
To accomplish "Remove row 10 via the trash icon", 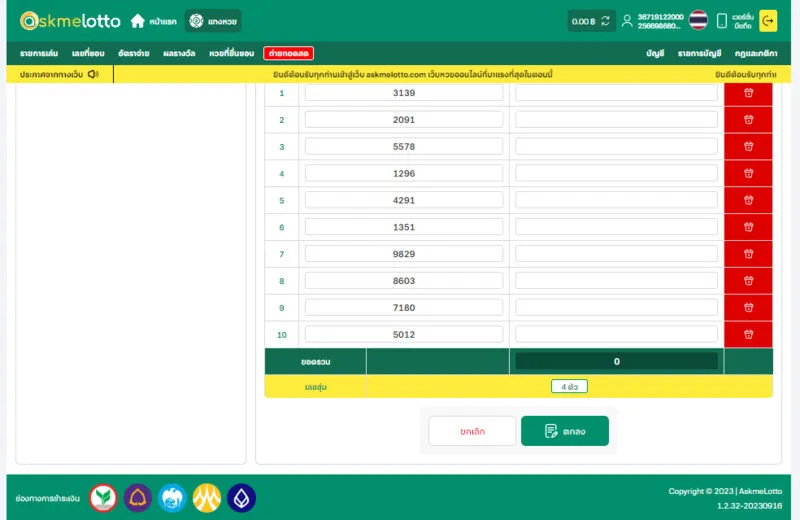I will [x=748, y=334].
